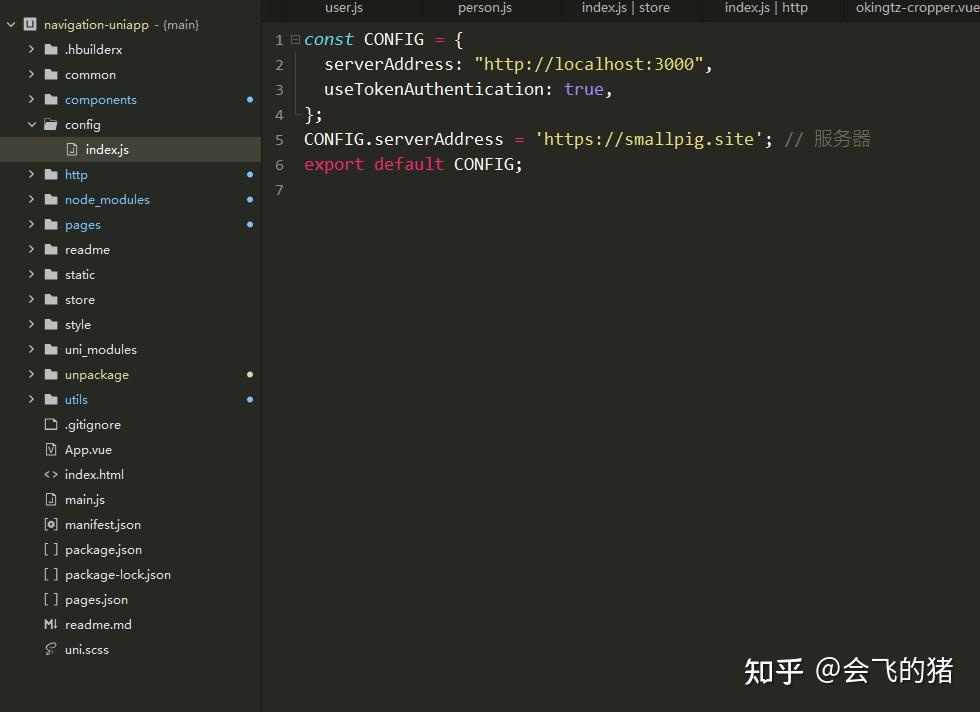
Task: Click the {main} branch label
Action: pyautogui.click(x=180, y=24)
